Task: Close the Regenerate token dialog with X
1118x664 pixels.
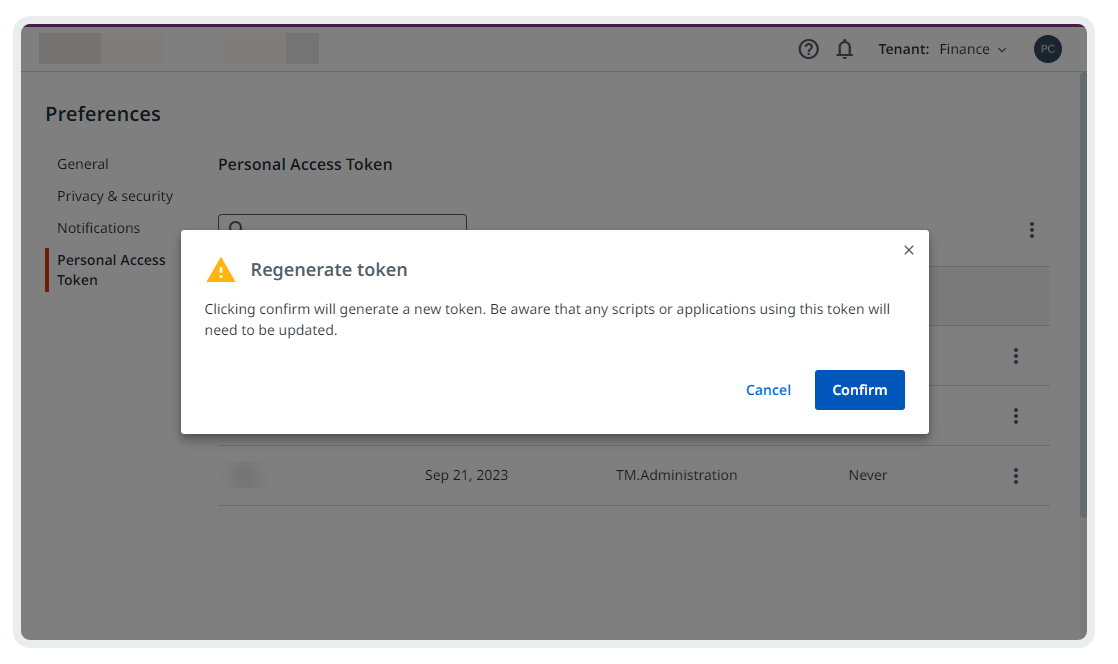Action: (908, 250)
